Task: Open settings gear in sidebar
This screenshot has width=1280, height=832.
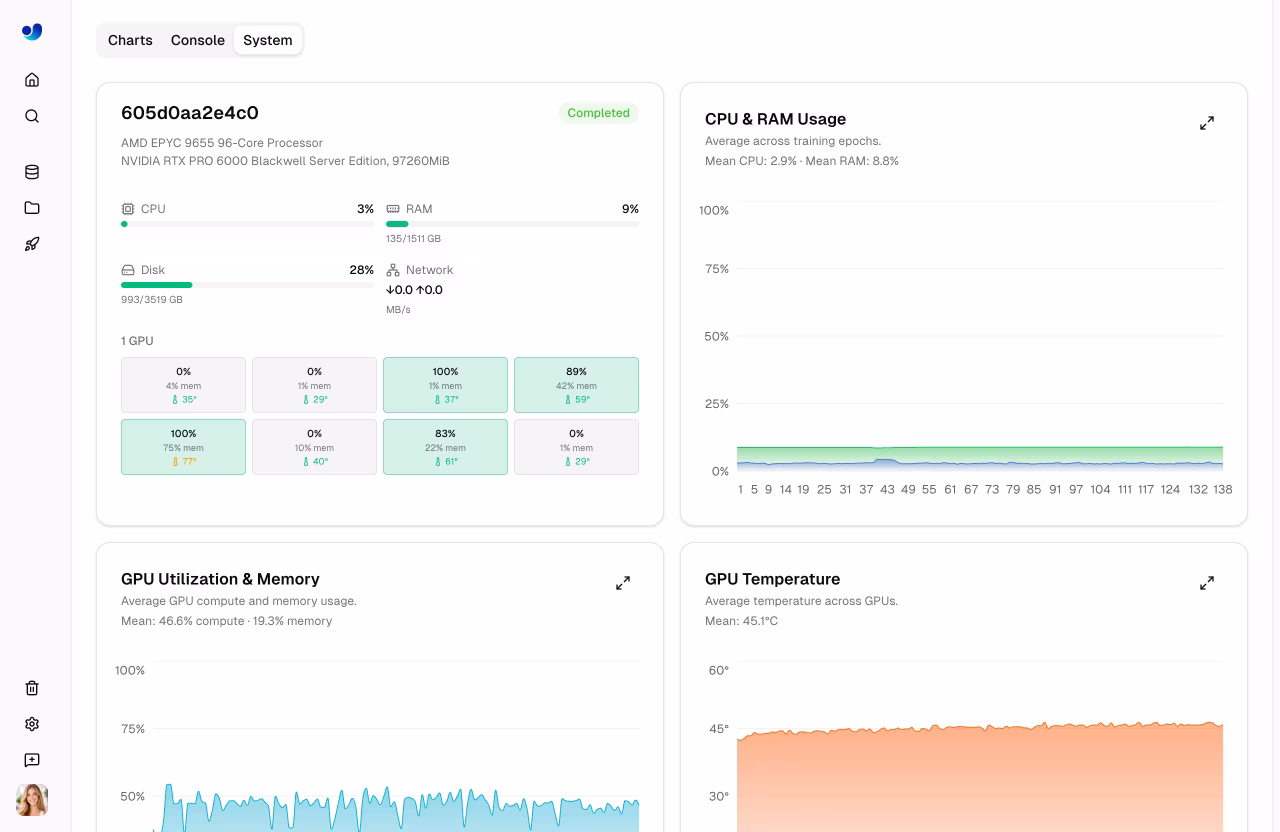Action: (x=32, y=724)
